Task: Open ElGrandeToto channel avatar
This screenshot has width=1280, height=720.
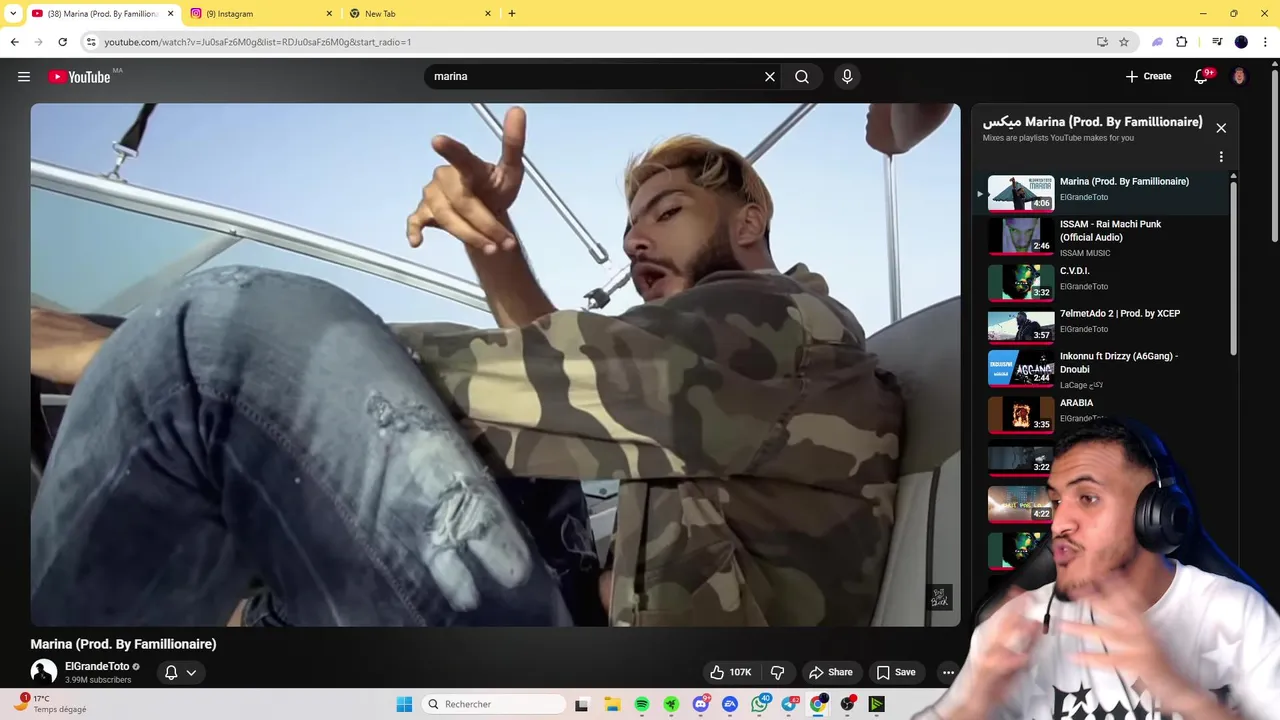Action: point(44,672)
